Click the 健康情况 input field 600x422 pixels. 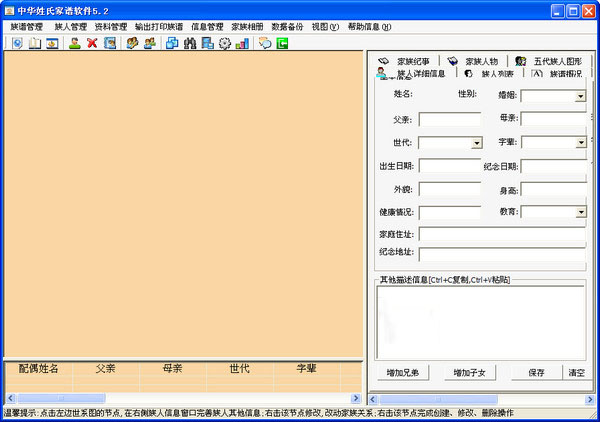coord(450,212)
